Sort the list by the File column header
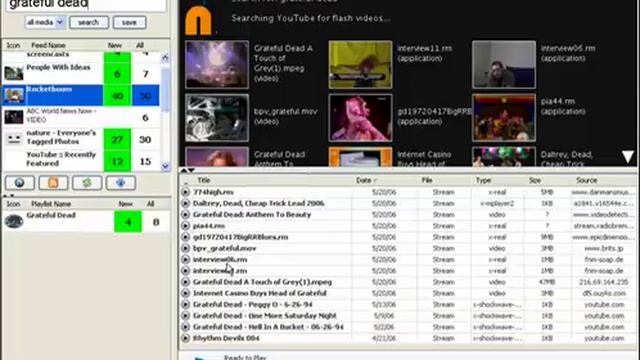Viewport: 640px width, 360px height. pos(427,180)
